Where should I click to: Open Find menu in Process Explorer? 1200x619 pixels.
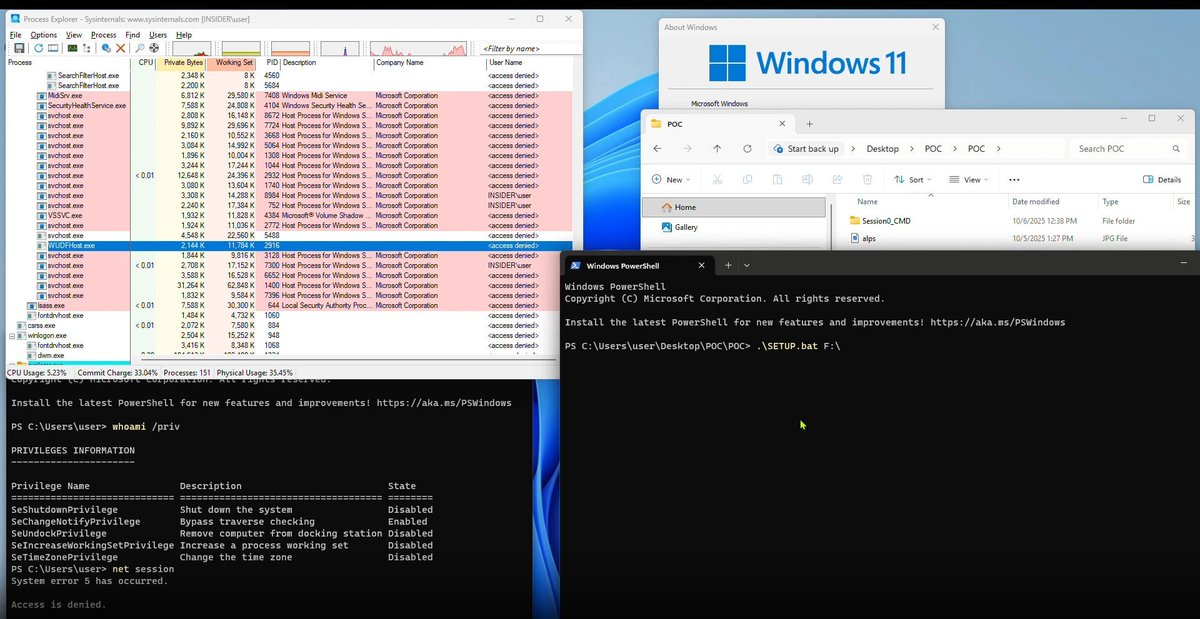[x=133, y=35]
